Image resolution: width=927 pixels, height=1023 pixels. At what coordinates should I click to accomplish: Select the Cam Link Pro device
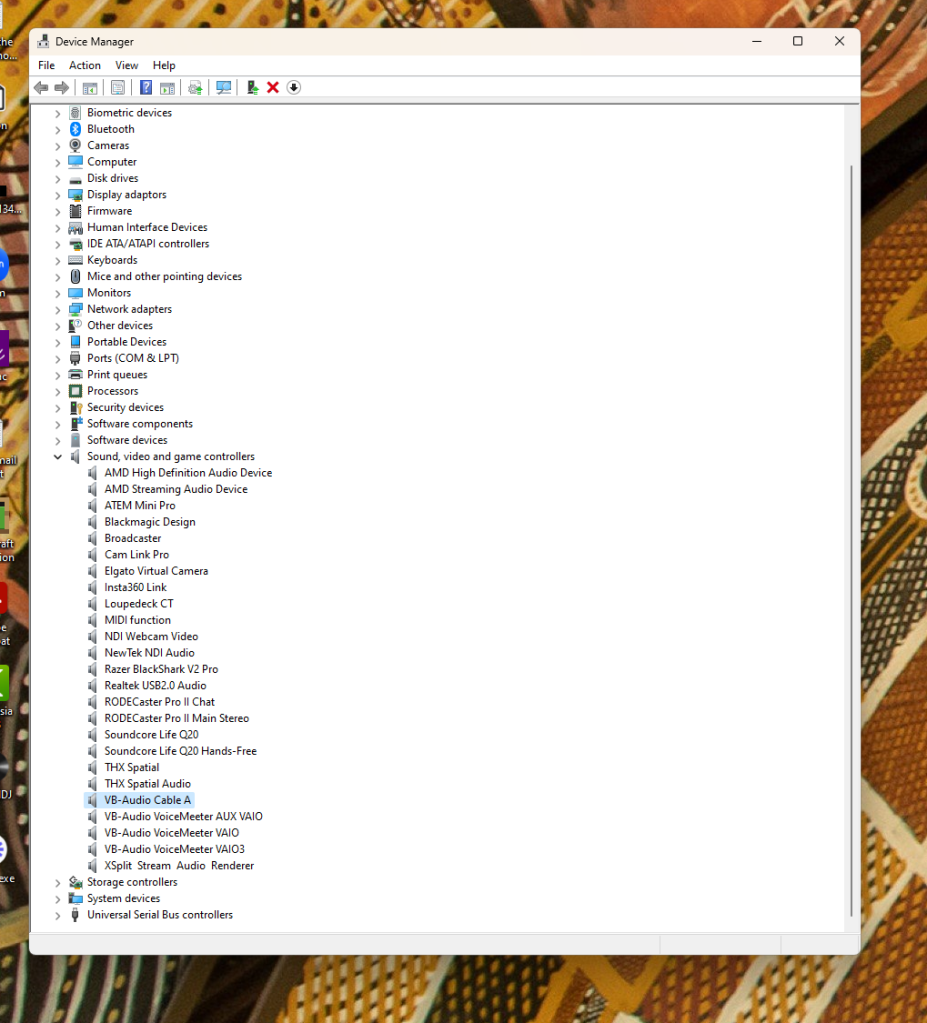click(136, 555)
